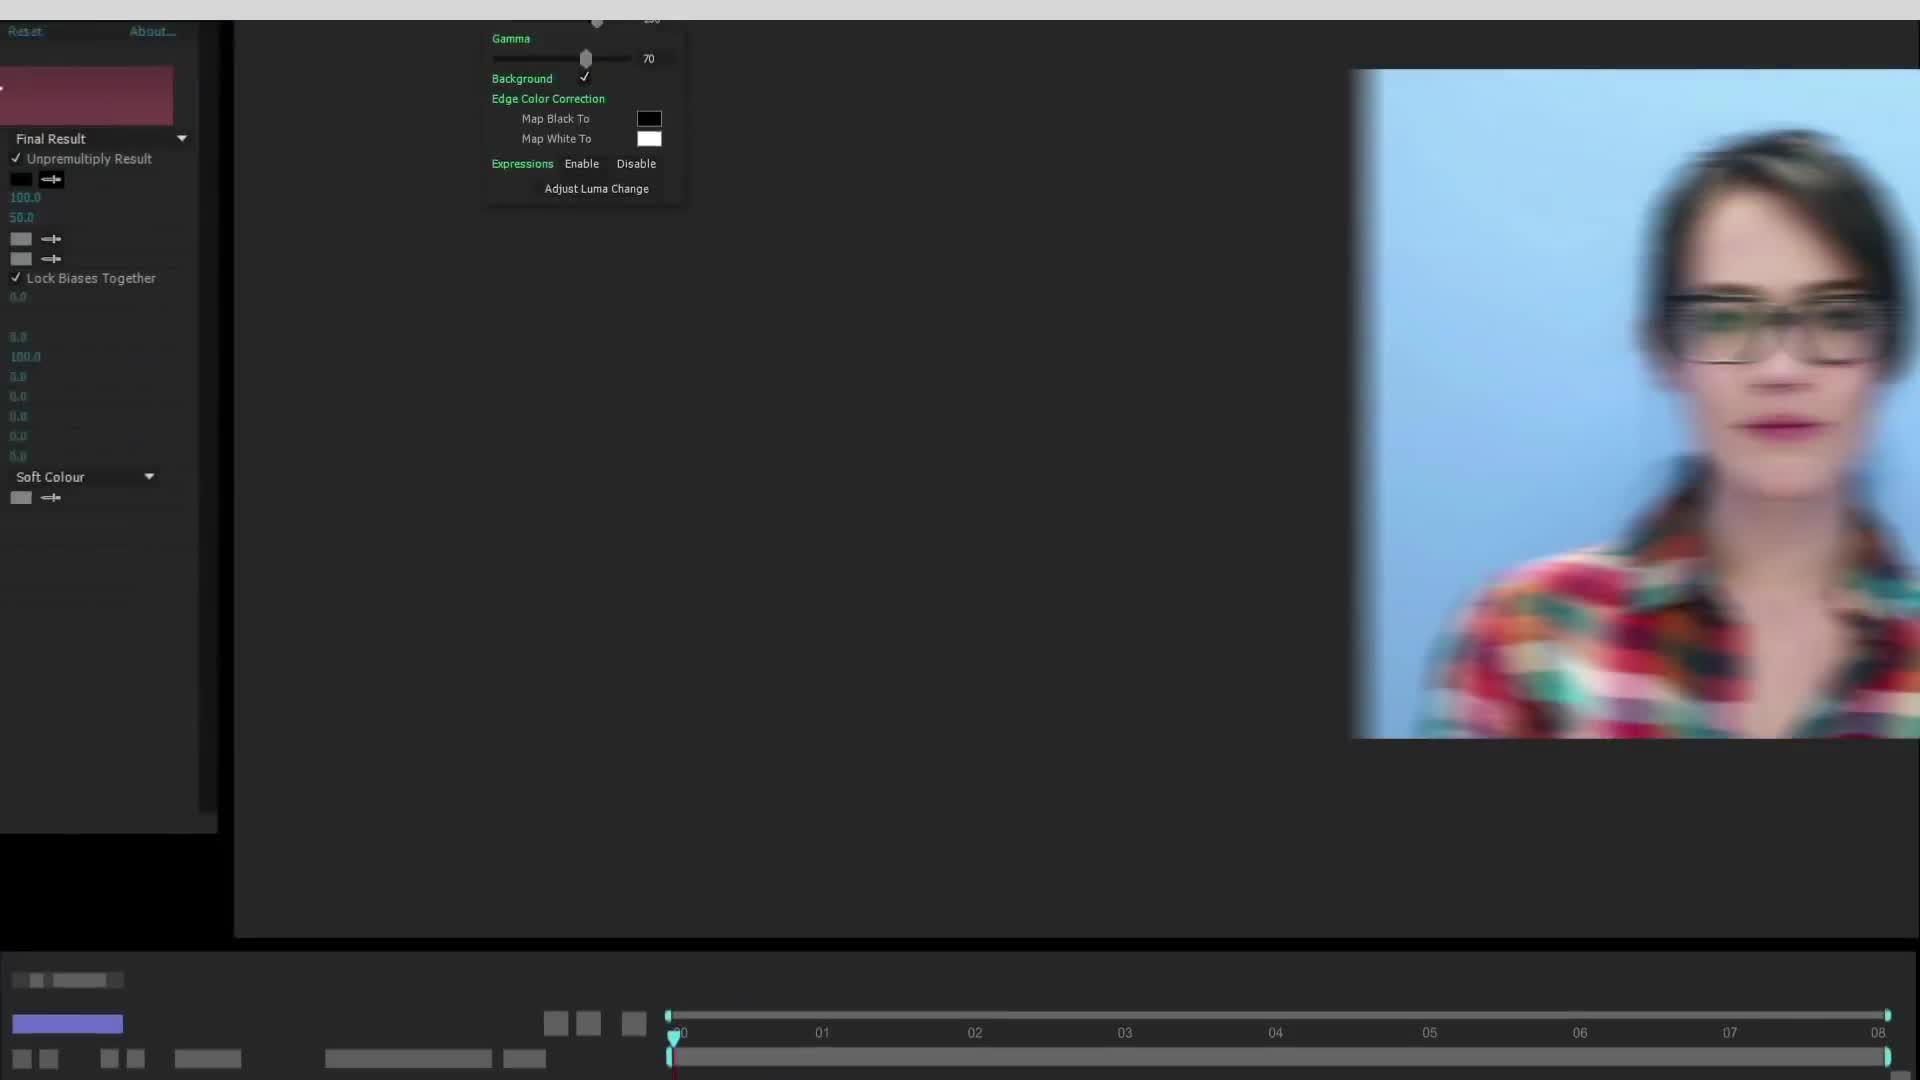
Task: Click eyedropper under the Soft Colour dropdown
Action: click(x=51, y=498)
